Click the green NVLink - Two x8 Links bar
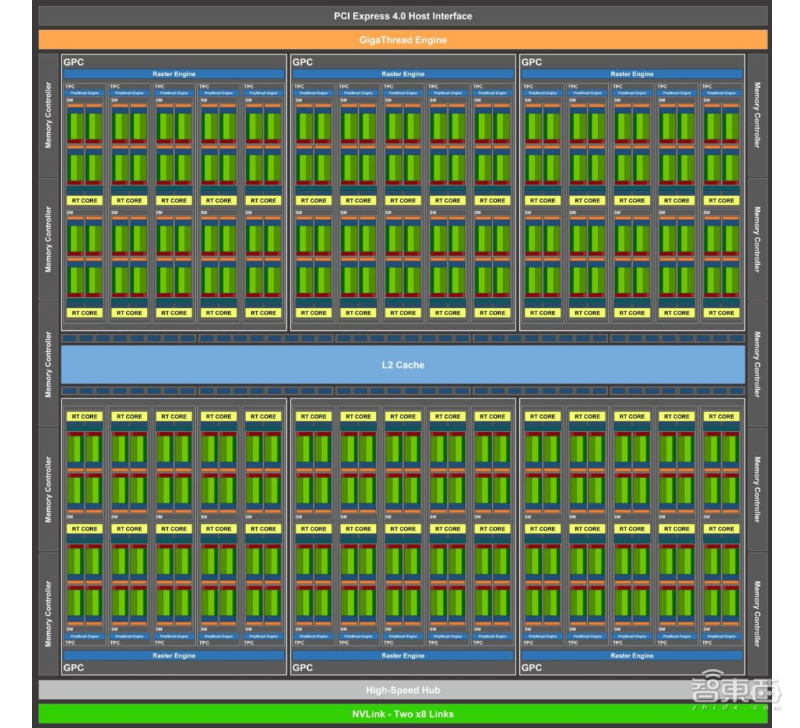Image resolution: width=800 pixels, height=728 pixels. 403,714
